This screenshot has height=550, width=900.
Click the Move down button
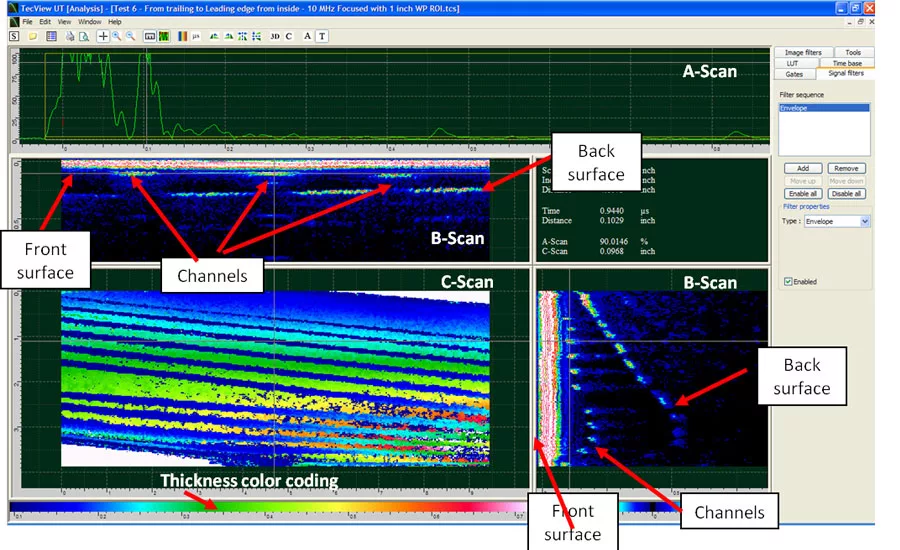(x=846, y=181)
